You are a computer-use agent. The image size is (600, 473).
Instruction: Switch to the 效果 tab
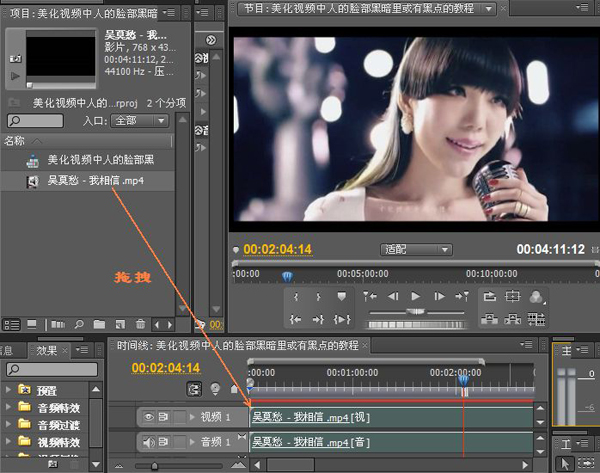[47, 350]
